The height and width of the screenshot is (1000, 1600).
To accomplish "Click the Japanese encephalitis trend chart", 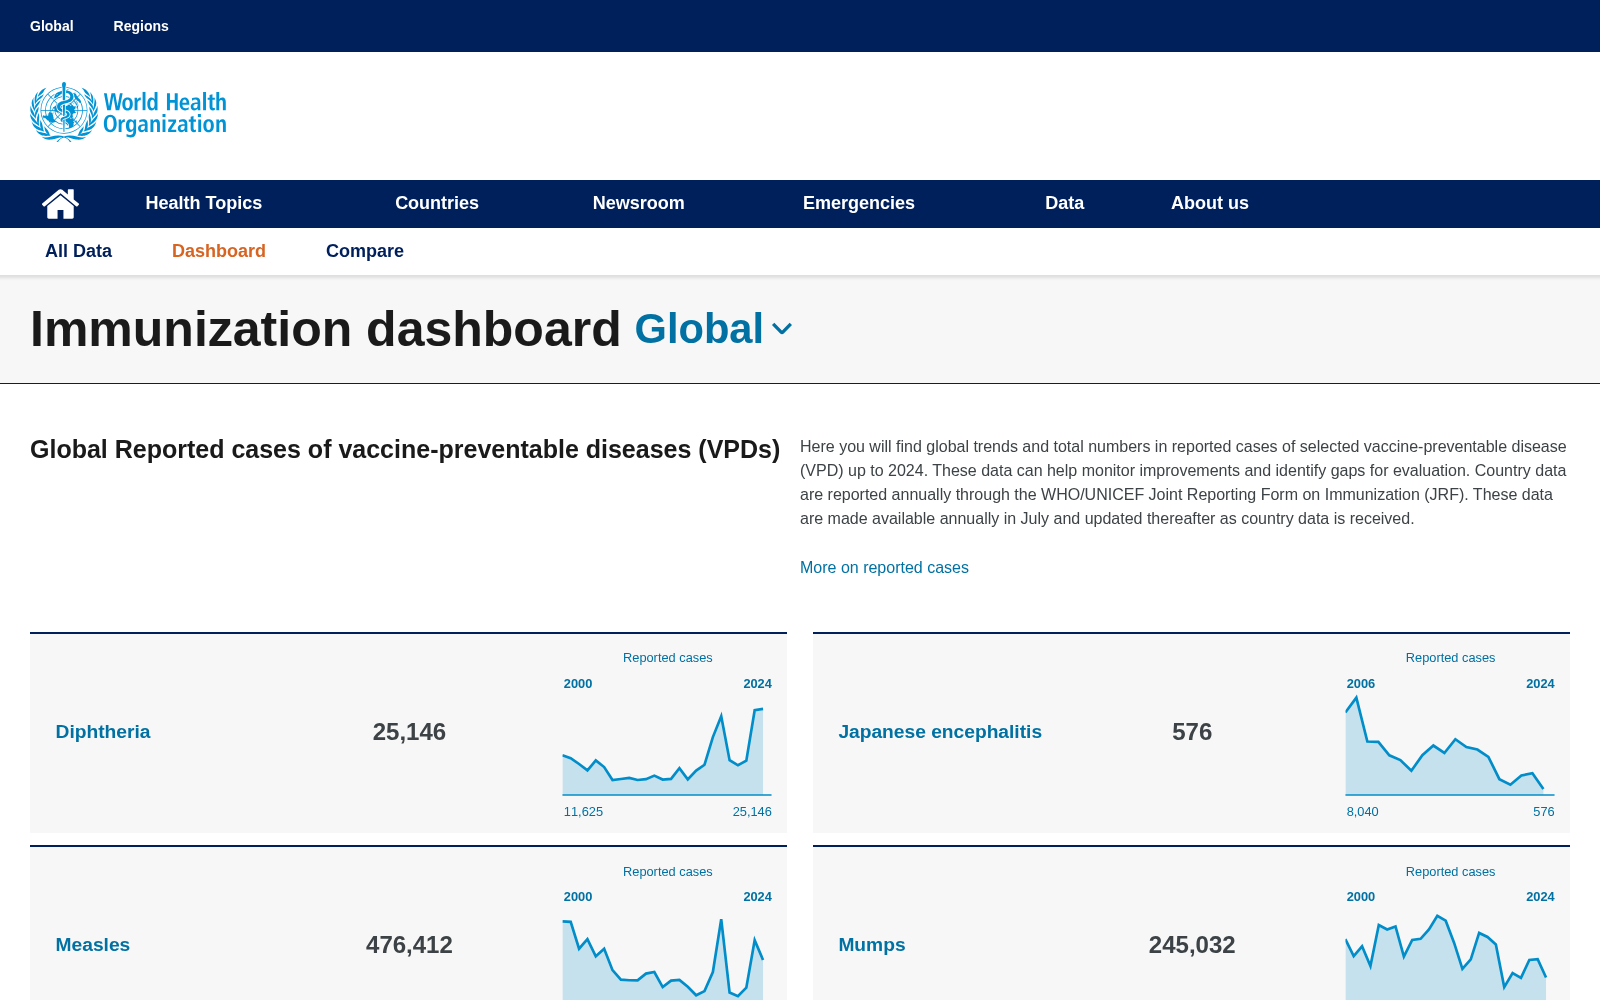I will click(x=1450, y=745).
